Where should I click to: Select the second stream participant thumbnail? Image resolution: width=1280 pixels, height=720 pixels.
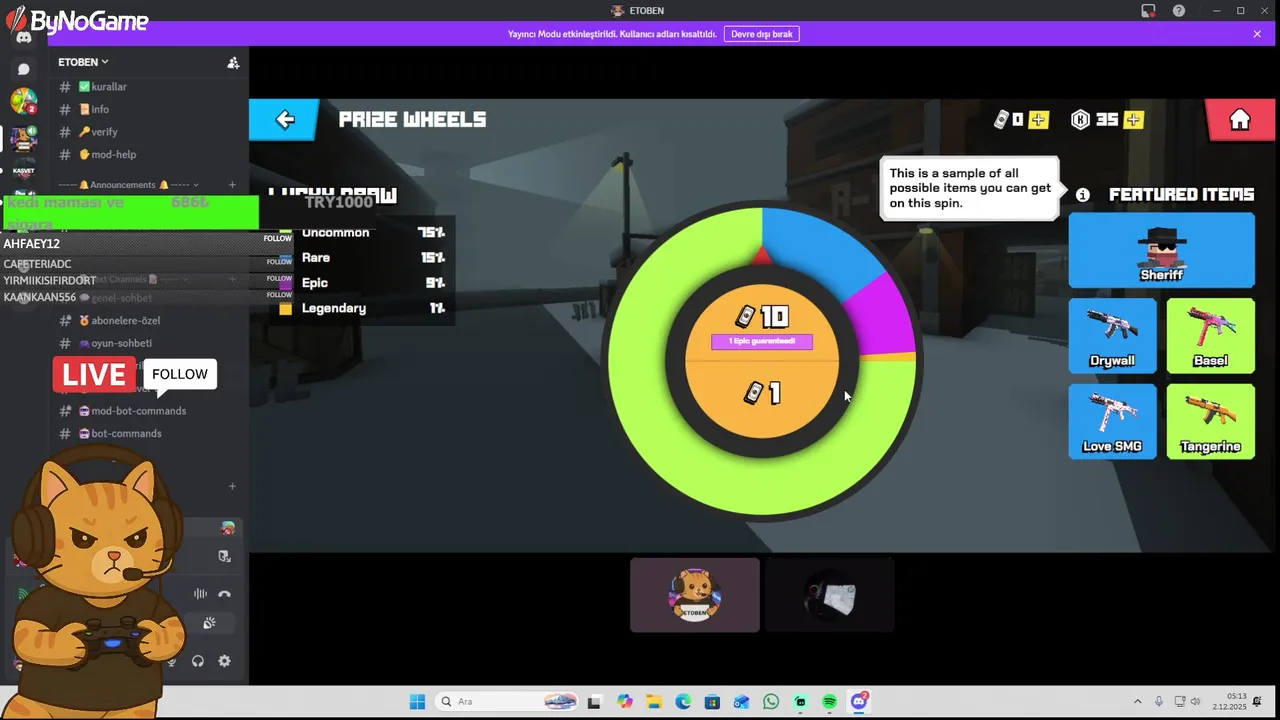829,595
